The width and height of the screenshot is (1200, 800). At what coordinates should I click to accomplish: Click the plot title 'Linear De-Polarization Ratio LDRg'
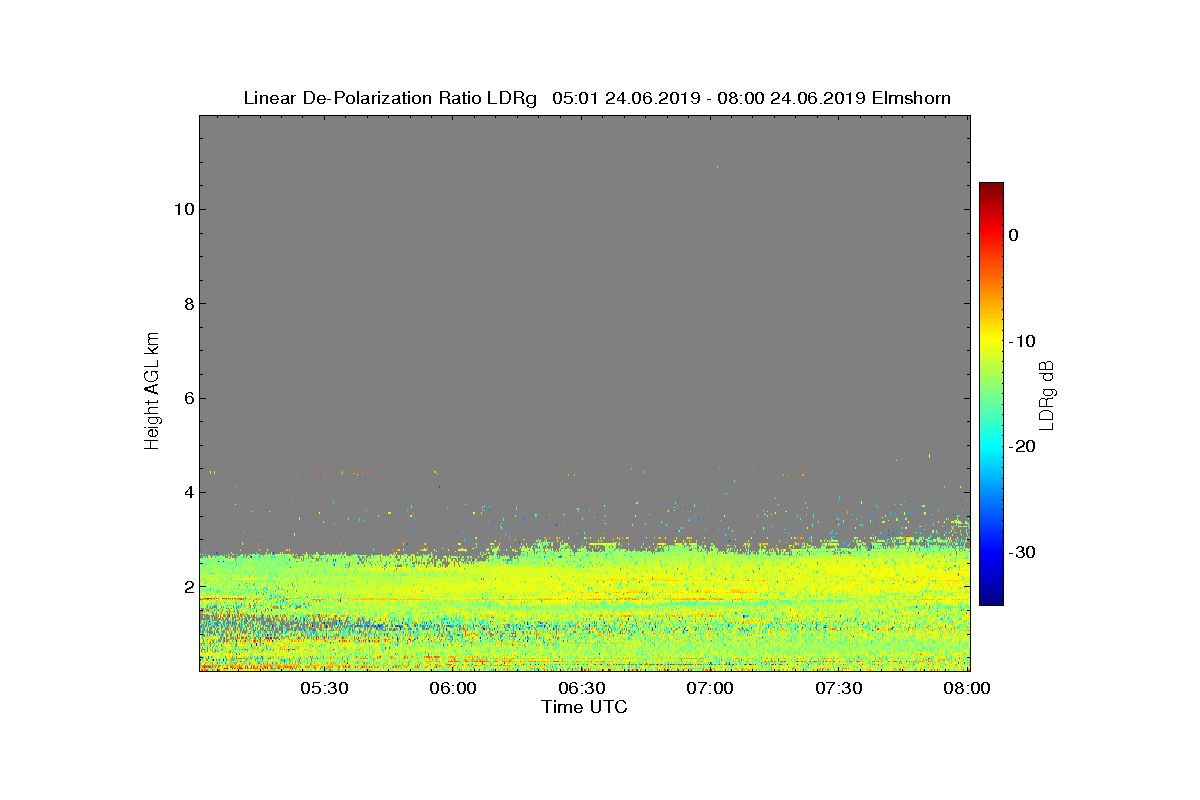pos(390,98)
